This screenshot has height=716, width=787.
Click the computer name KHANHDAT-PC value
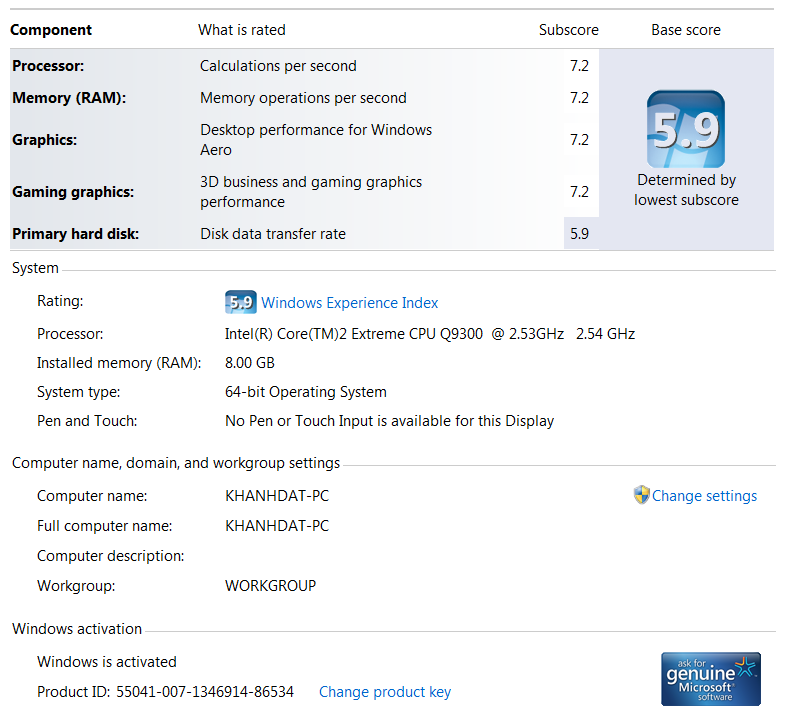coord(277,496)
